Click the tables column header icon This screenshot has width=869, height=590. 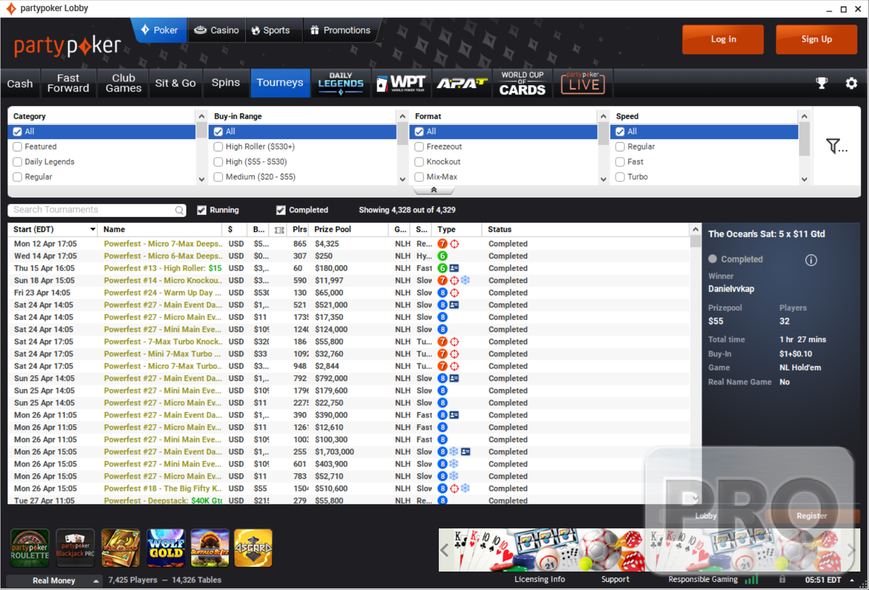click(x=279, y=230)
